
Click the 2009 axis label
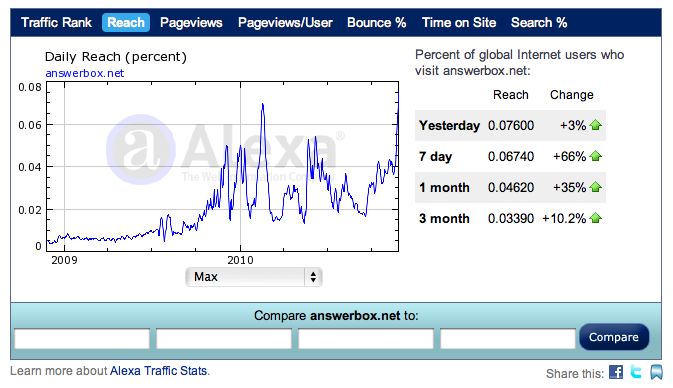pos(64,260)
